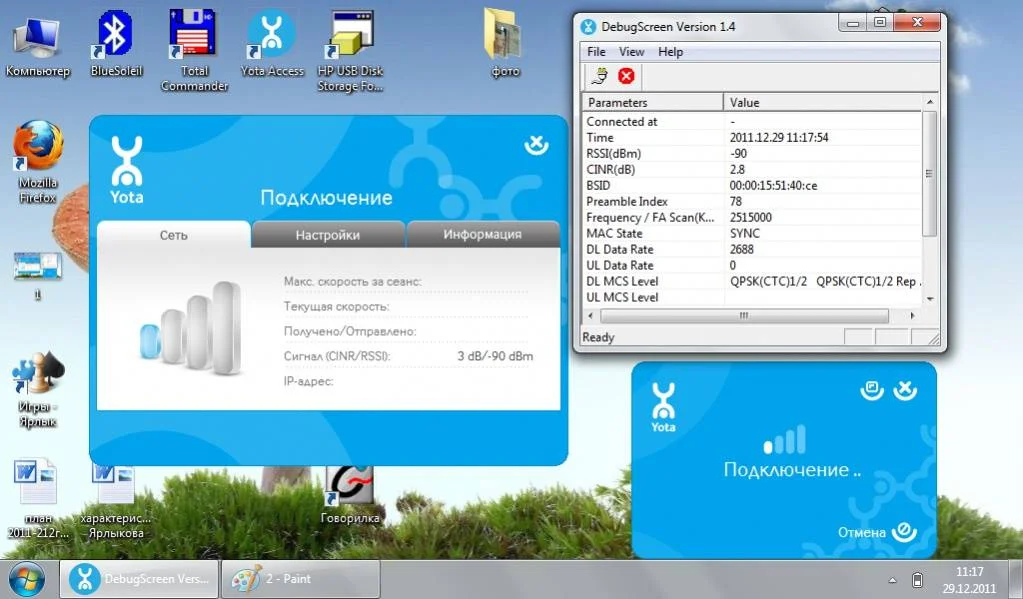Screen dimensions: 1023x599
Task: Click the Value column header
Action: (x=823, y=102)
